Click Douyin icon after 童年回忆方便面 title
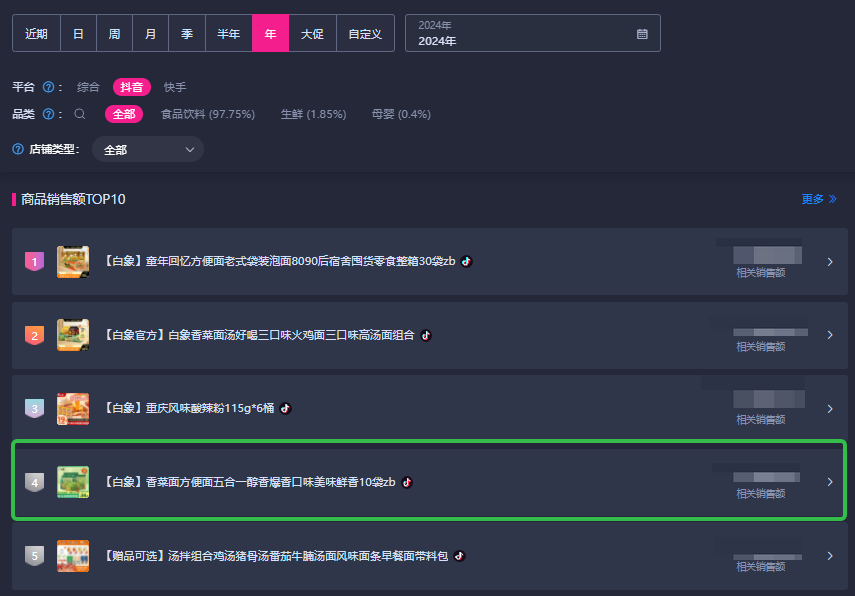 coord(467,261)
